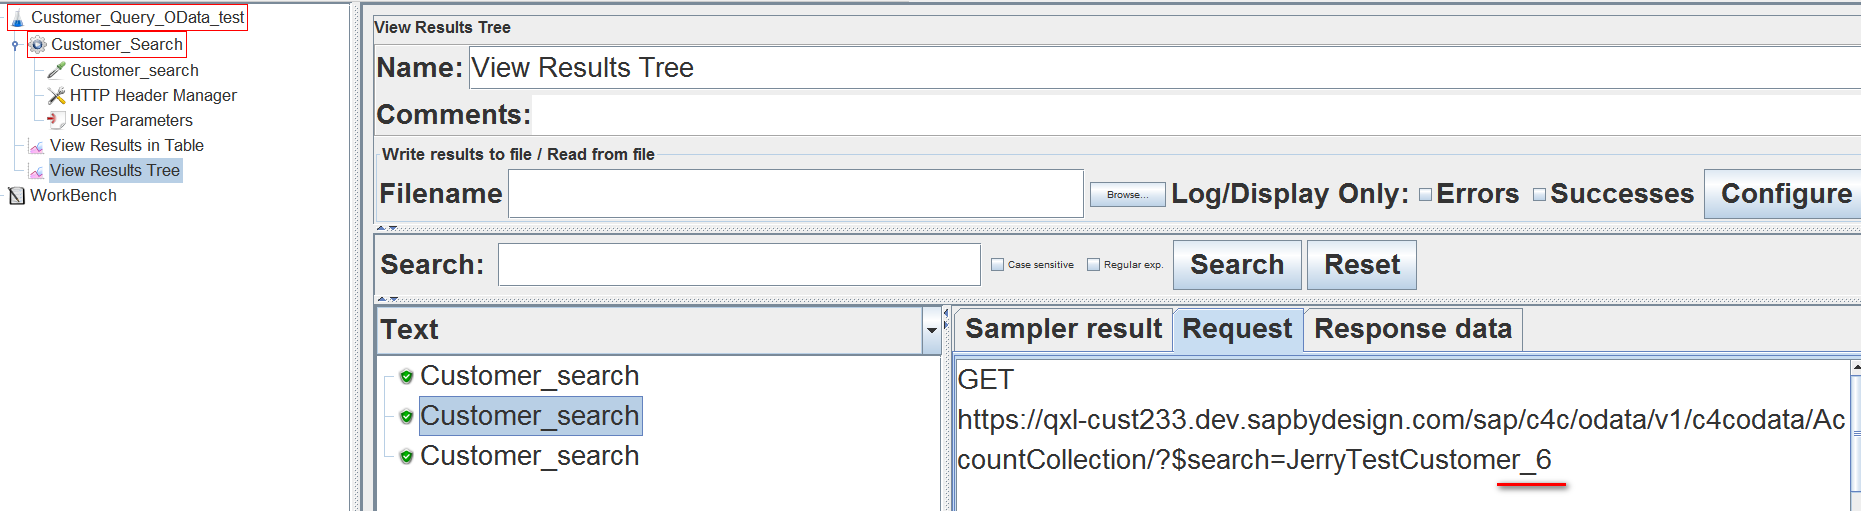The height and width of the screenshot is (511, 1861).
Task: Open the Text renderer dropdown
Action: (932, 330)
